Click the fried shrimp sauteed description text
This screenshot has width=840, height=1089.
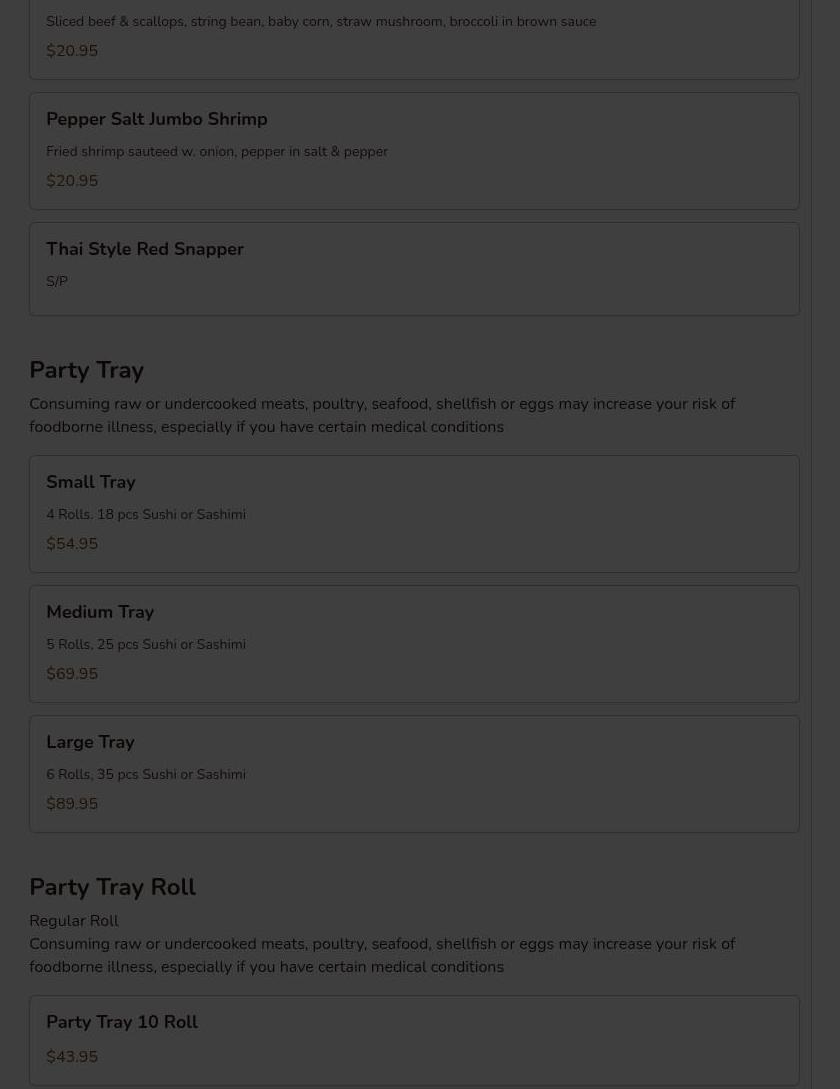[x=217, y=151]
